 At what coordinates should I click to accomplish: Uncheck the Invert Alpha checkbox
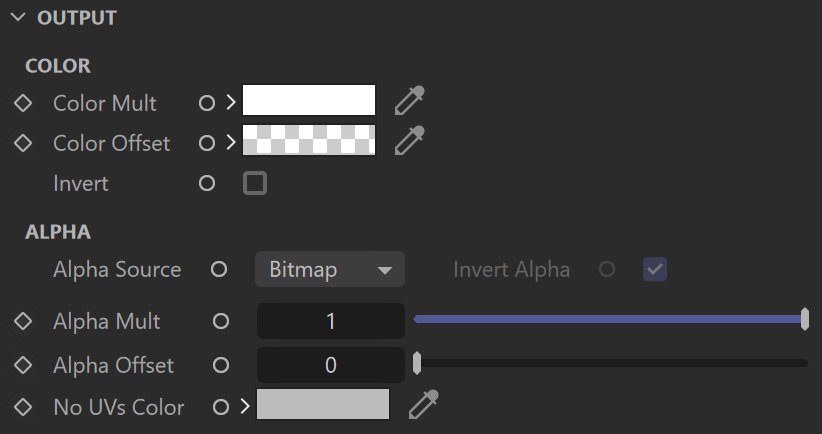655,269
